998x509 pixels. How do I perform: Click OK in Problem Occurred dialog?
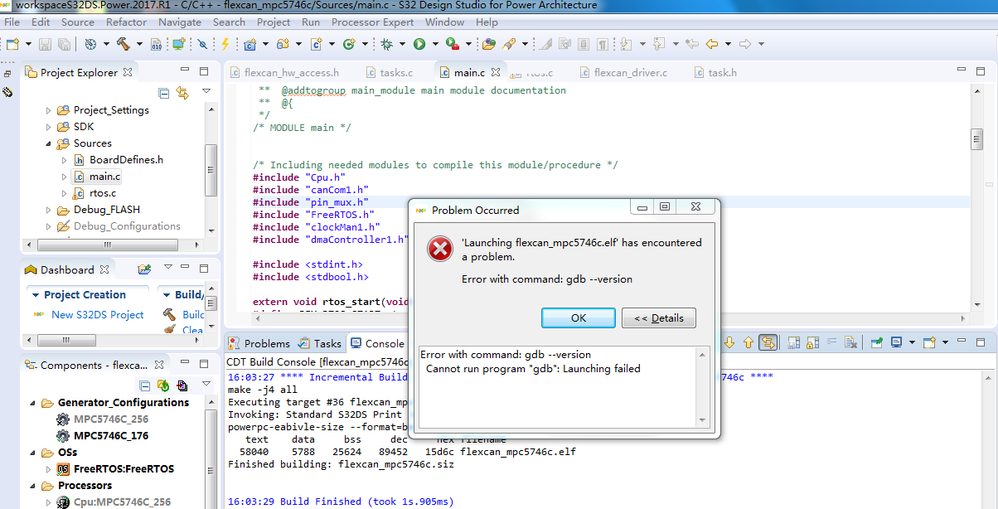coord(578,318)
